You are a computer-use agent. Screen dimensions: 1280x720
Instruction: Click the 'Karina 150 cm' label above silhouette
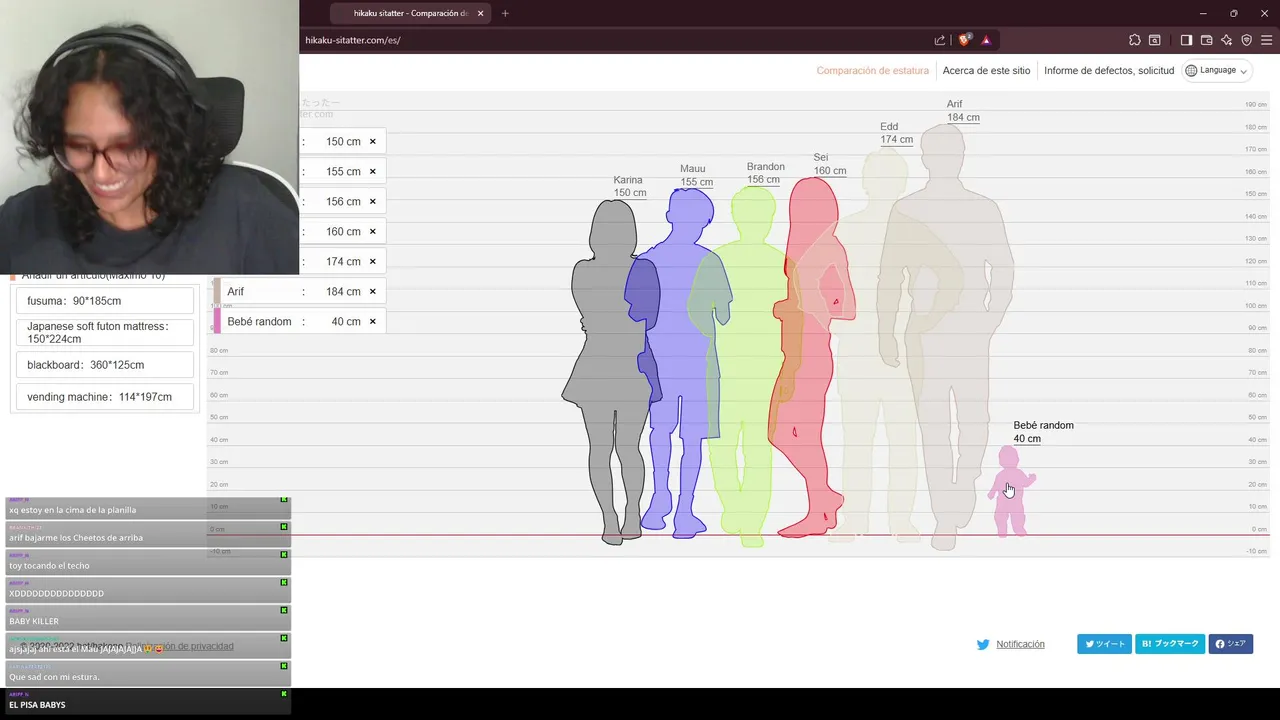630,186
